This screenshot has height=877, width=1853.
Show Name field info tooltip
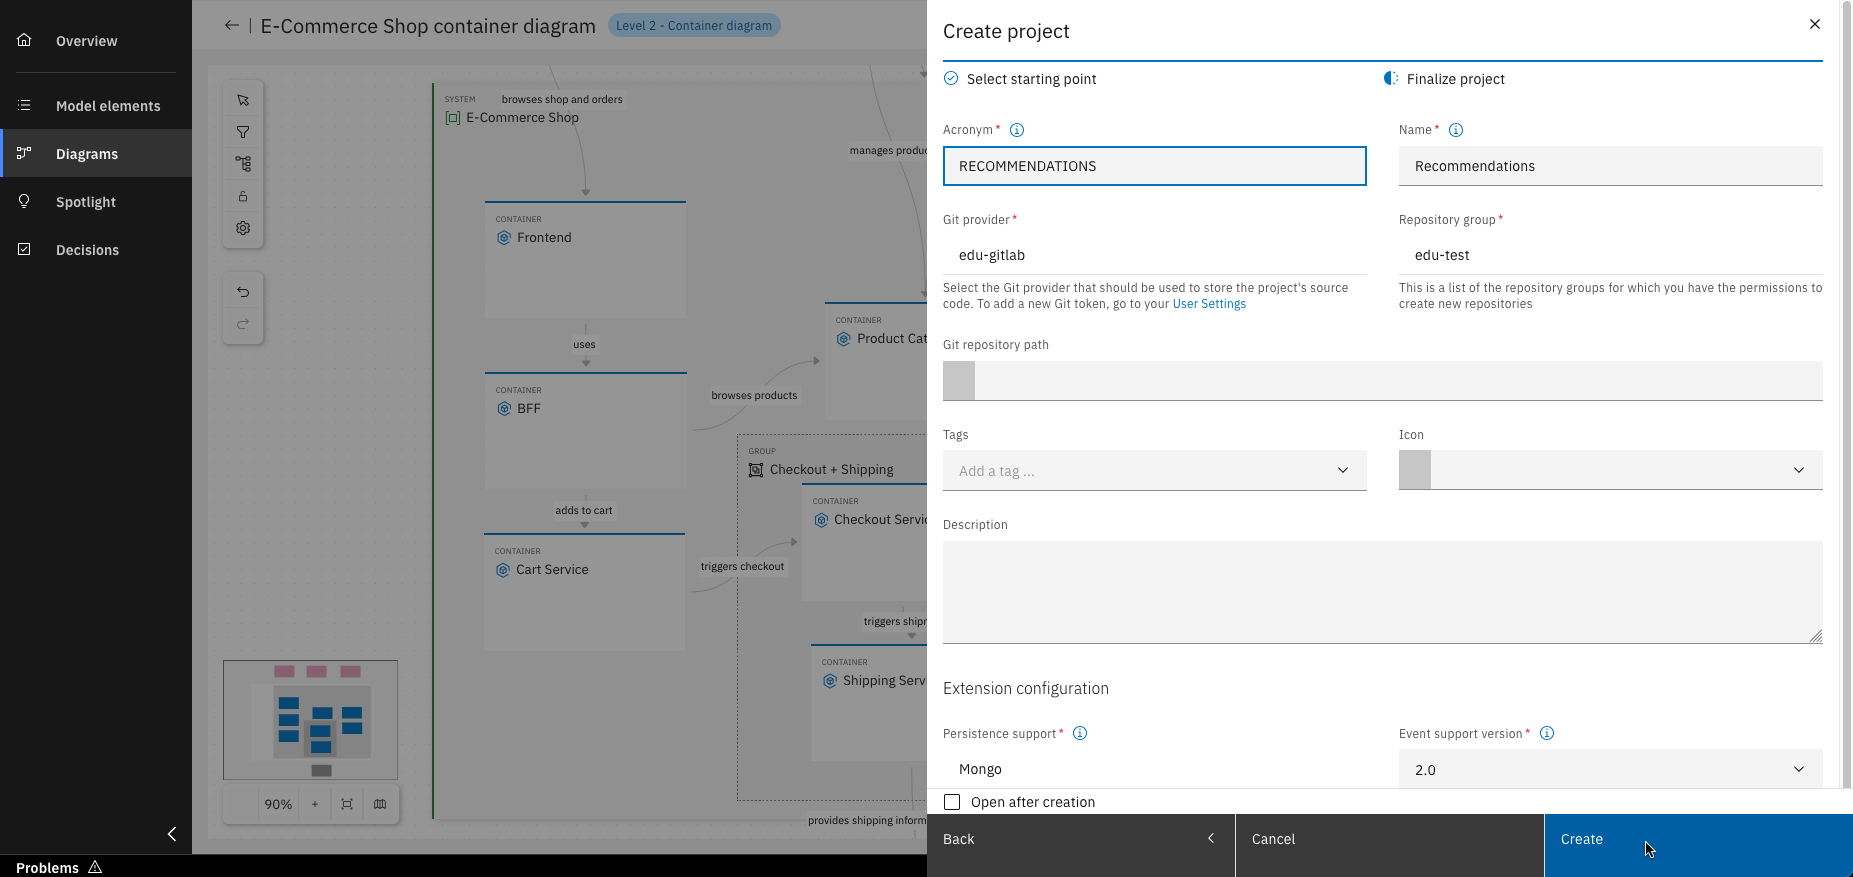point(1456,130)
